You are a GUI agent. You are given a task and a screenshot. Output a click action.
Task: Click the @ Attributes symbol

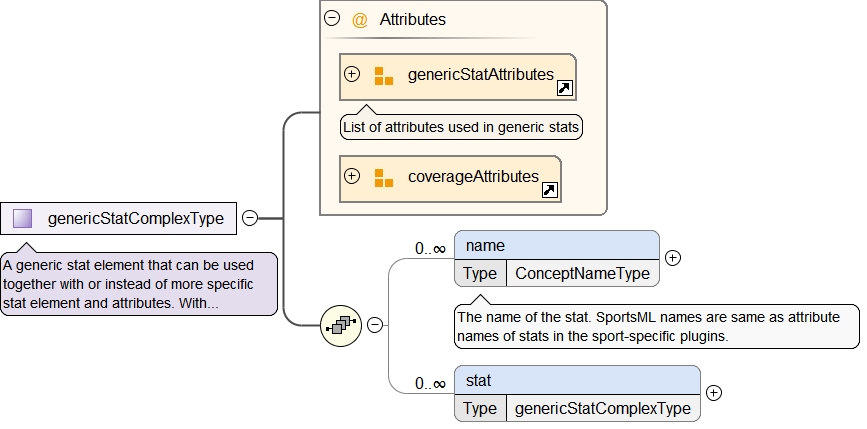pos(360,20)
